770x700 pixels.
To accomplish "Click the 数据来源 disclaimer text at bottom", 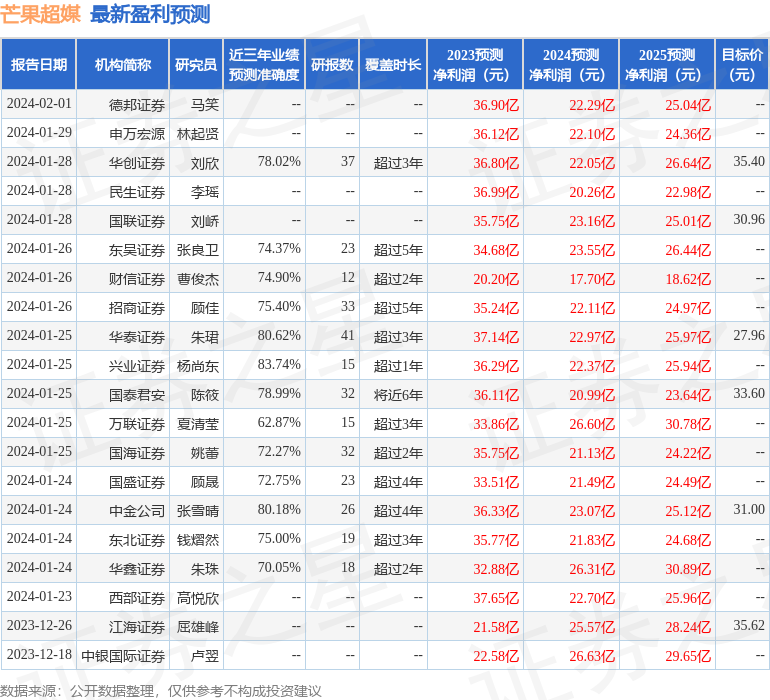I will pyautogui.click(x=161, y=690).
